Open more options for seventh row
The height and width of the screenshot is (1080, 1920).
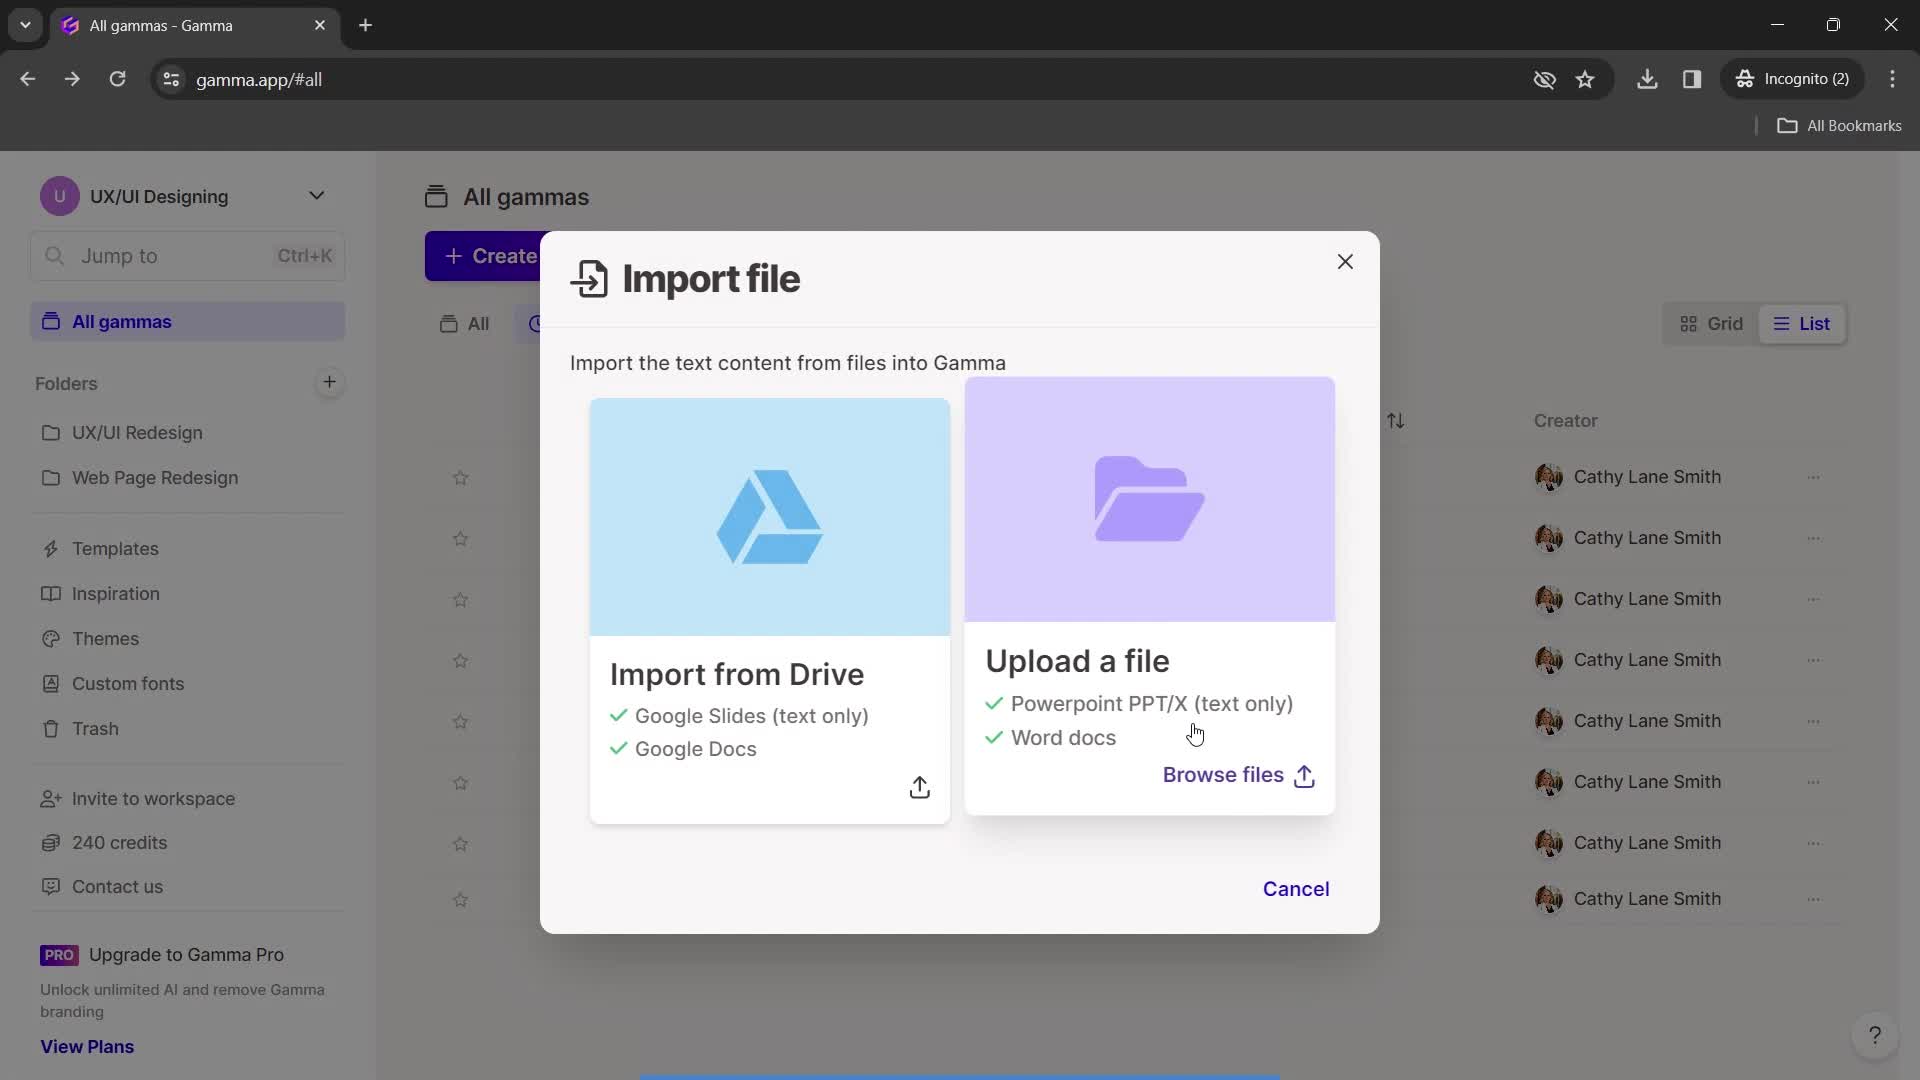click(x=1813, y=843)
